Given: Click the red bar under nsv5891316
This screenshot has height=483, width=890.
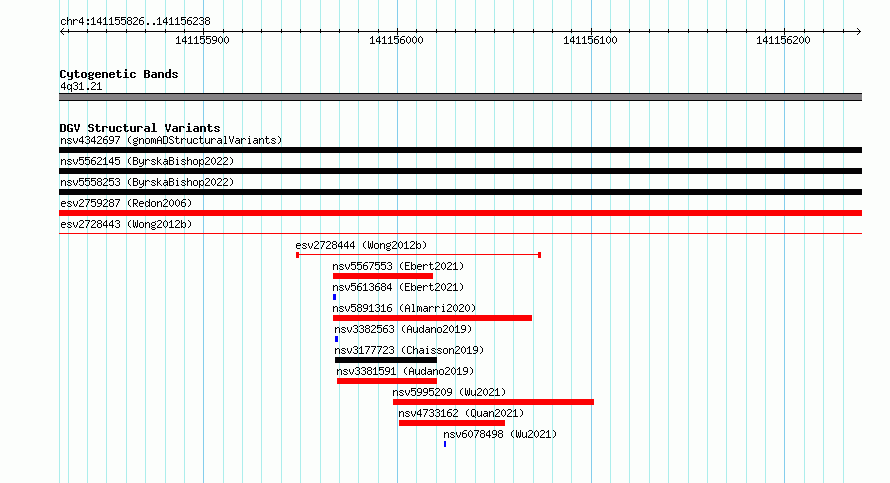Looking at the screenshot, I should click(x=433, y=318).
